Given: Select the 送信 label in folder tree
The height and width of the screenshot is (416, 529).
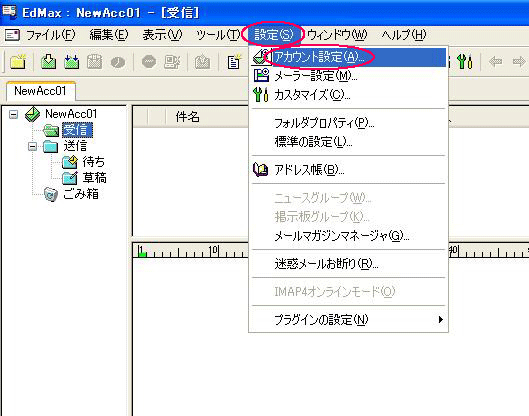Looking at the screenshot, I should pyautogui.click(x=76, y=146).
